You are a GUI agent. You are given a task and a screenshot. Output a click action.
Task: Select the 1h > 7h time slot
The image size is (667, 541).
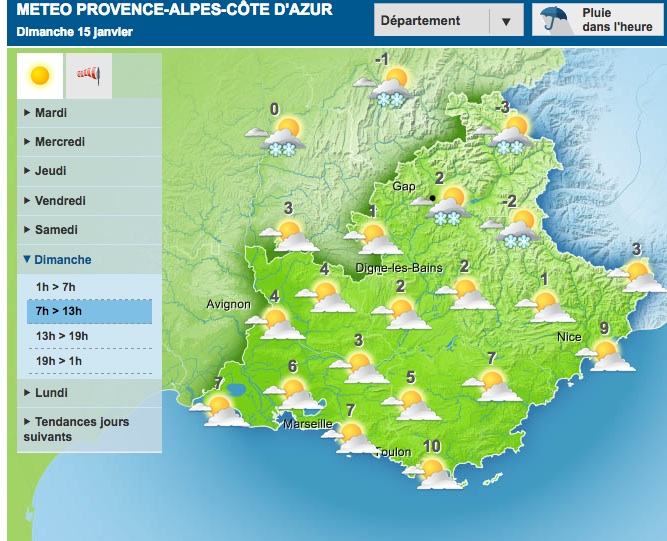(89, 287)
